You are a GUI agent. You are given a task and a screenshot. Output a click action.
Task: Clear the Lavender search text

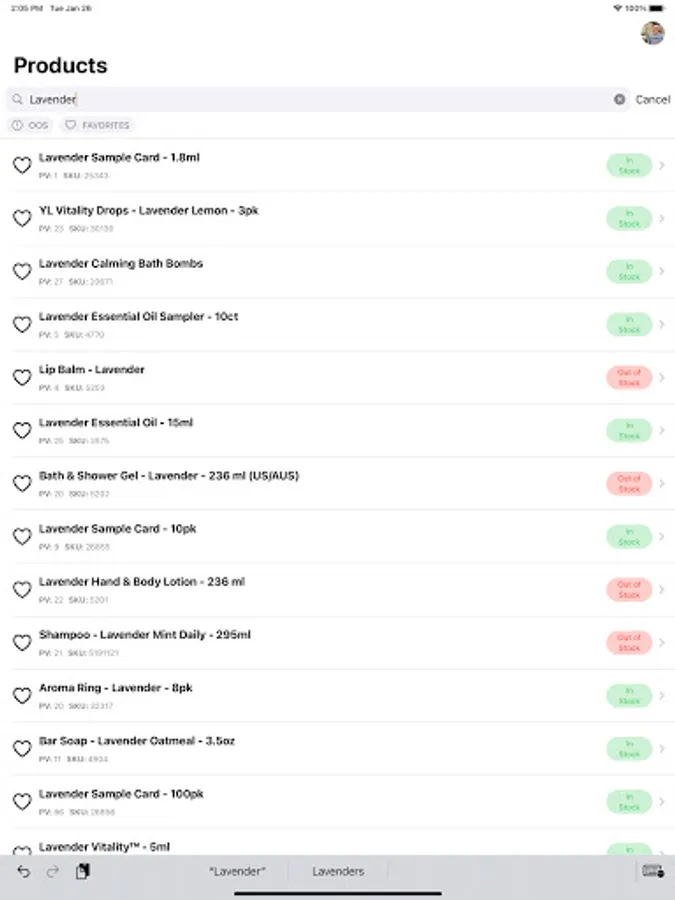tap(619, 99)
